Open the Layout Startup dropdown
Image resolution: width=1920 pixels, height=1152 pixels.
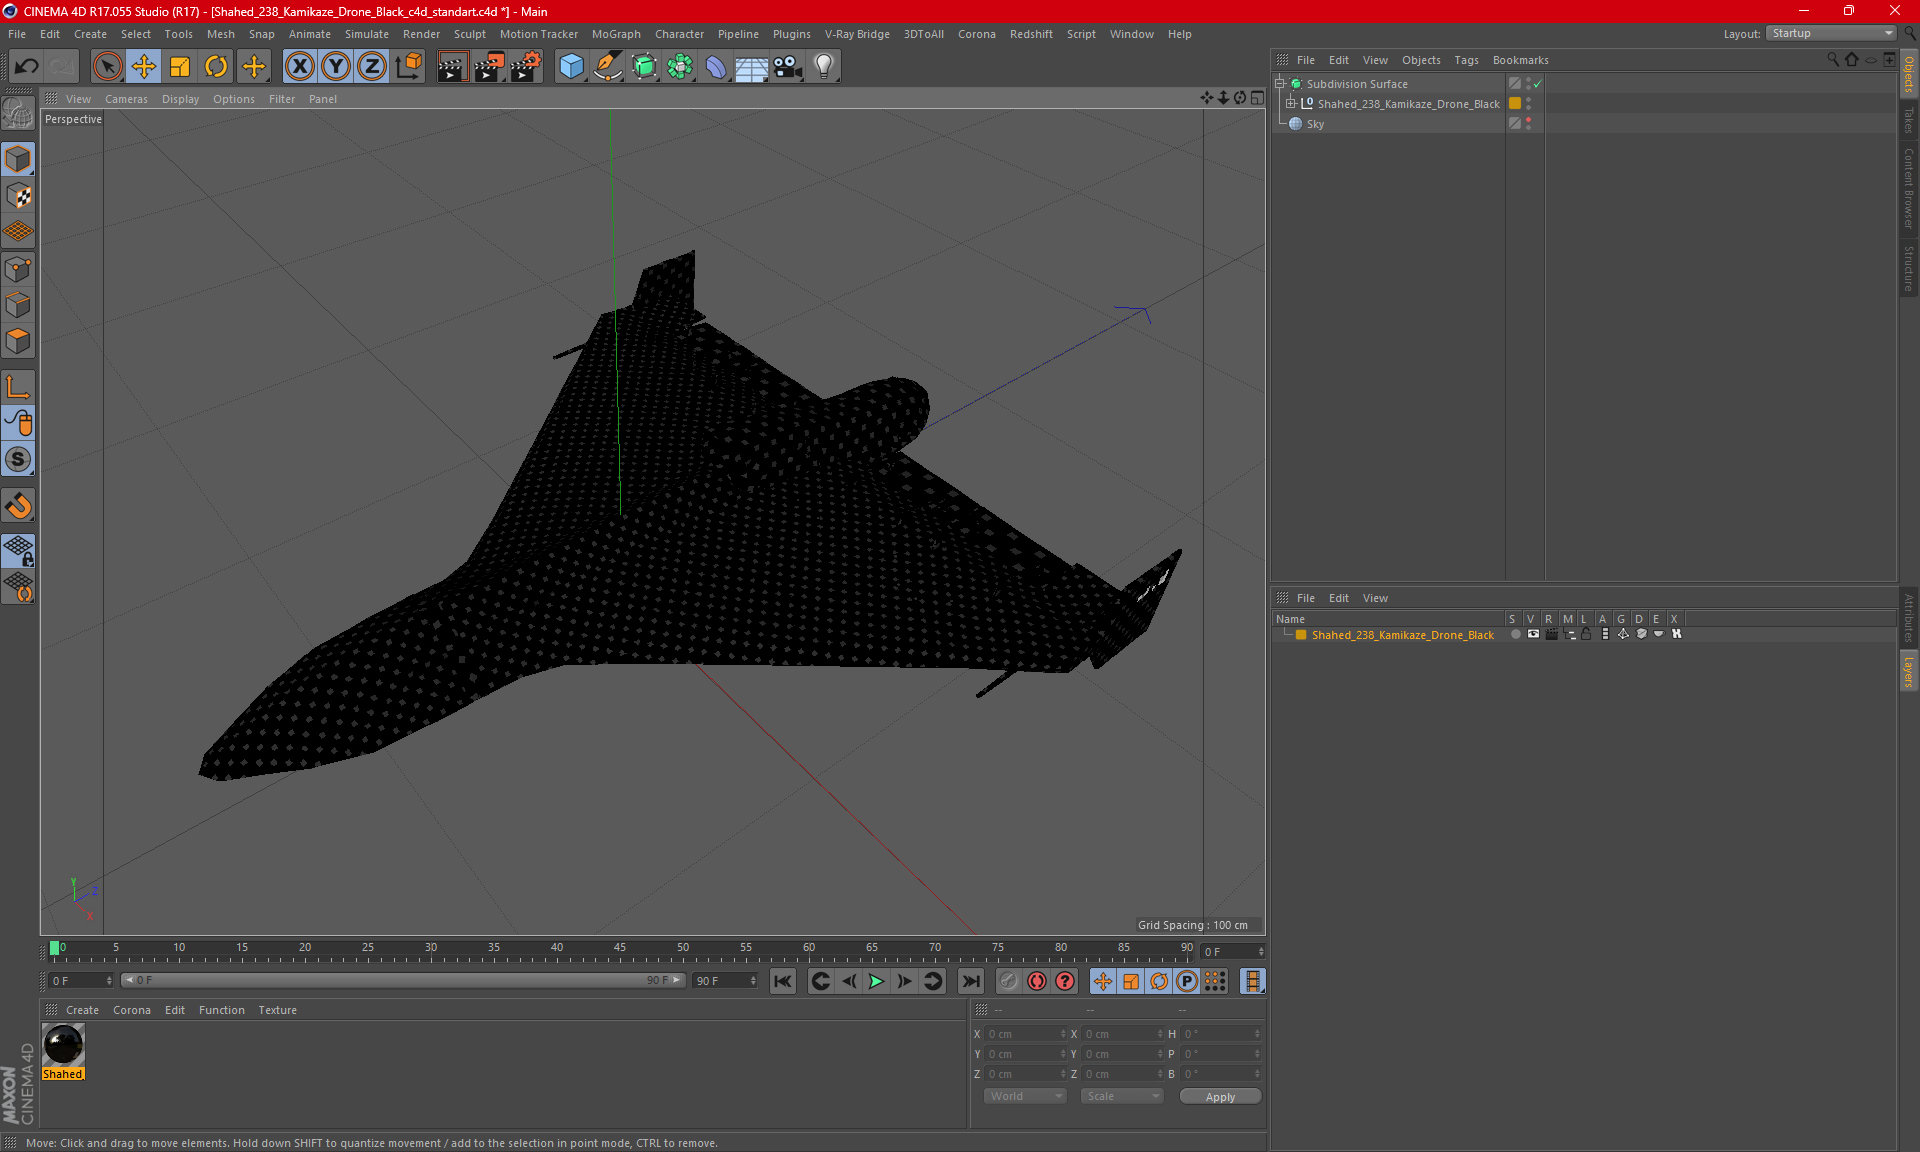click(1831, 33)
